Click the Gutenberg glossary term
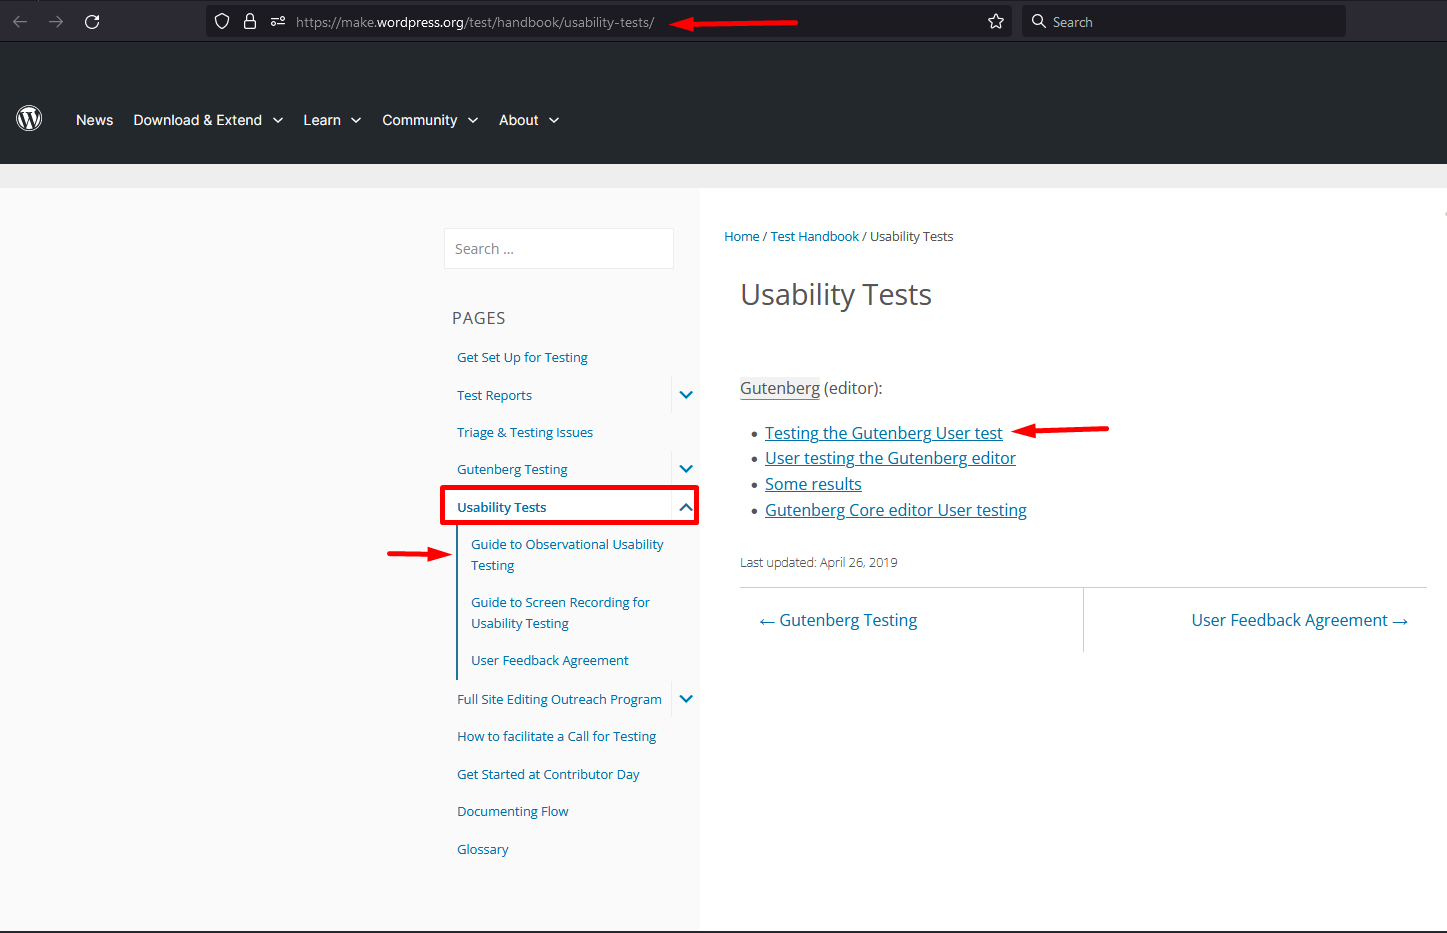Image resolution: width=1447 pixels, height=933 pixels. point(780,388)
